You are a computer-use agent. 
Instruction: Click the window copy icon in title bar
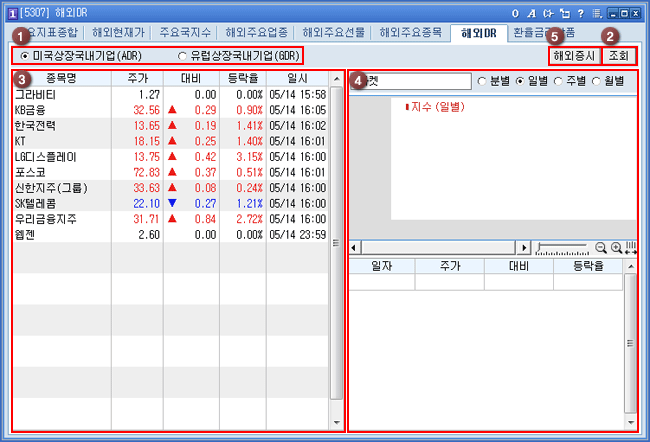pyautogui.click(x=563, y=13)
